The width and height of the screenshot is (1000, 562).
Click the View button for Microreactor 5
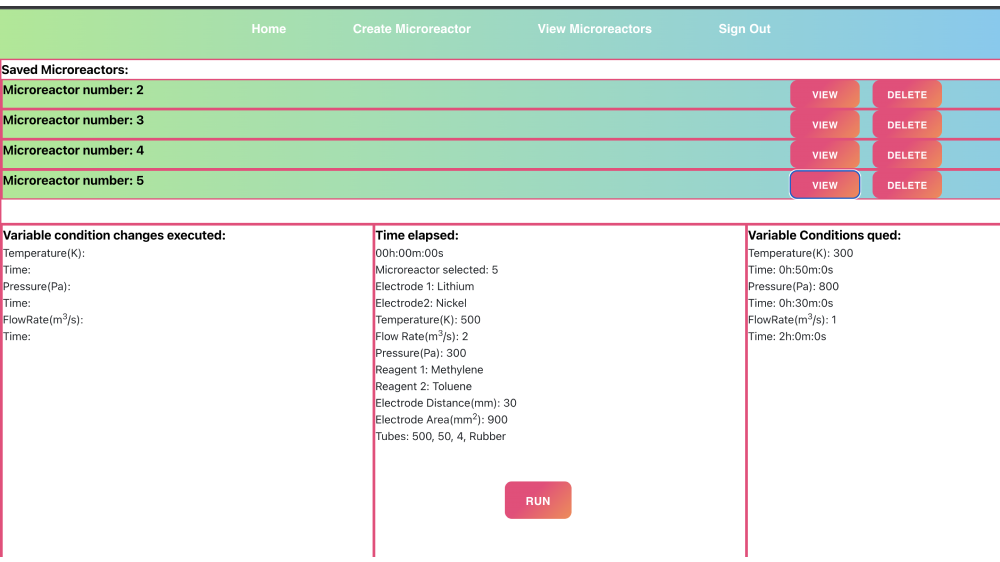[x=824, y=185]
